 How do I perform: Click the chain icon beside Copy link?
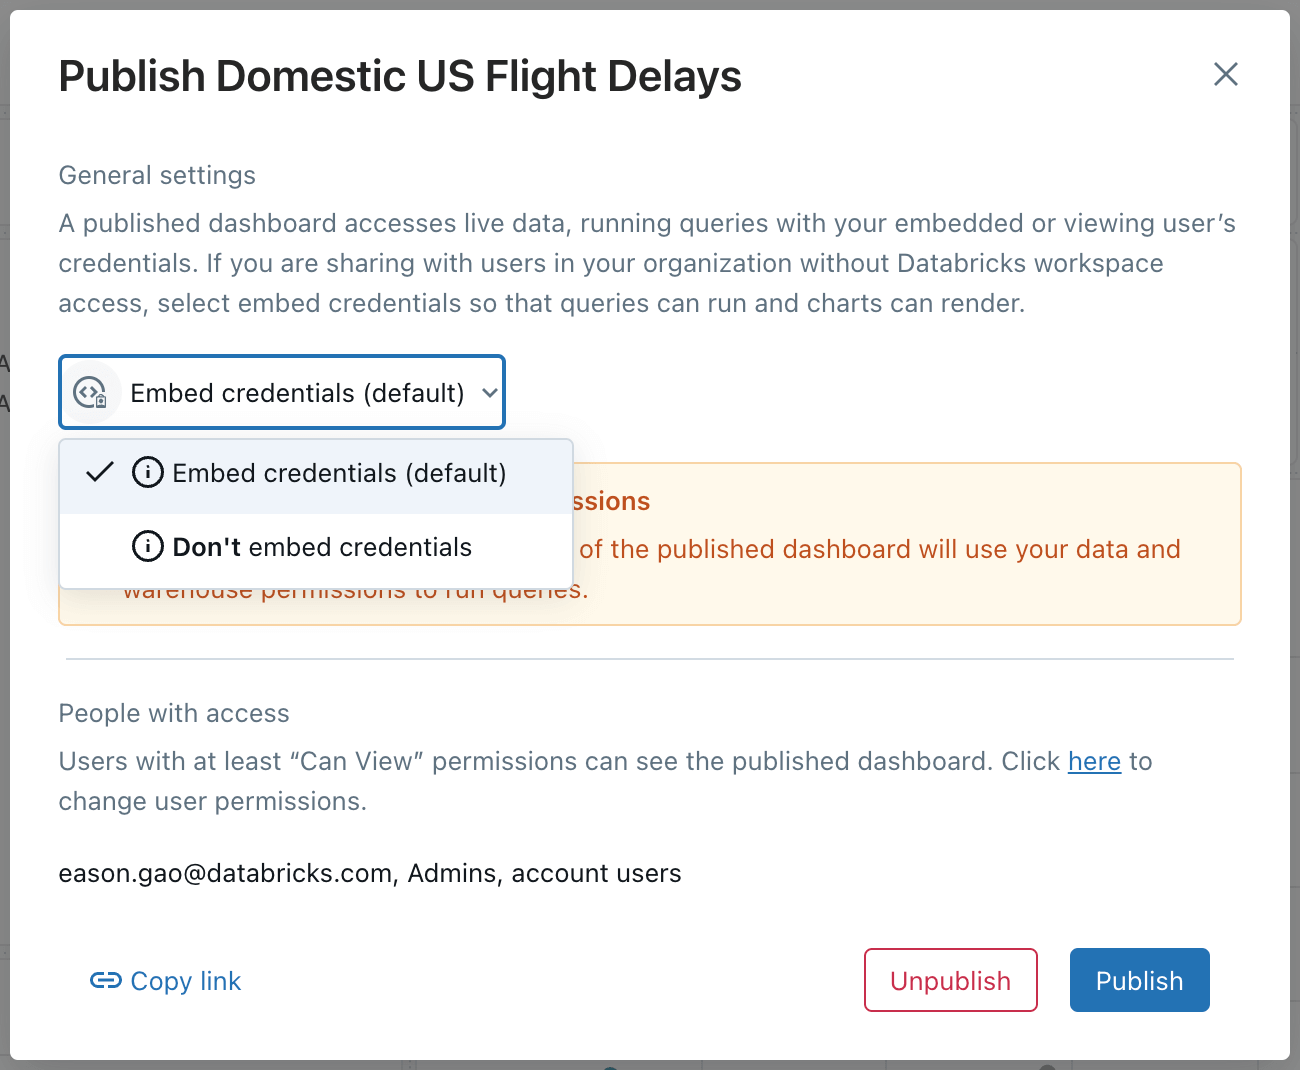pyautogui.click(x=105, y=980)
